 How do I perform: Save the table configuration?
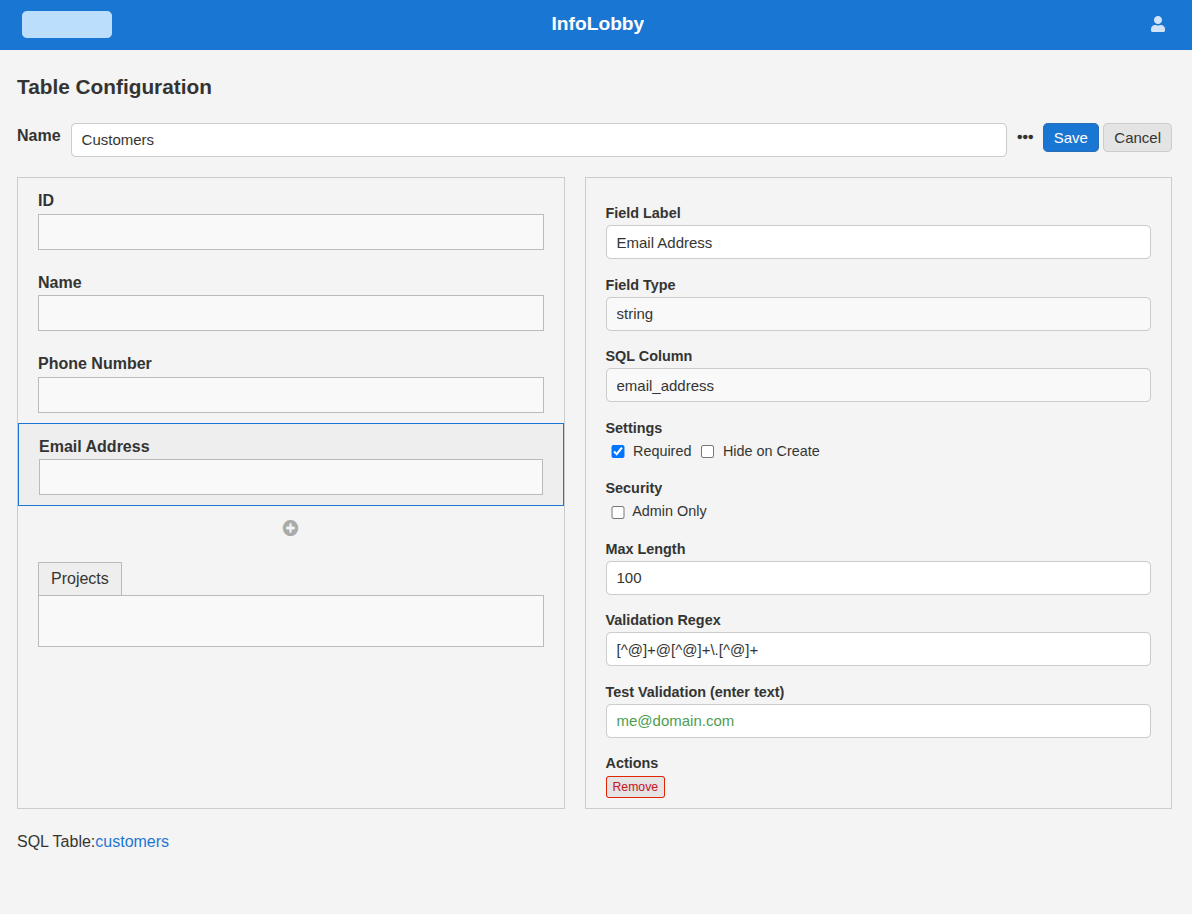1070,138
